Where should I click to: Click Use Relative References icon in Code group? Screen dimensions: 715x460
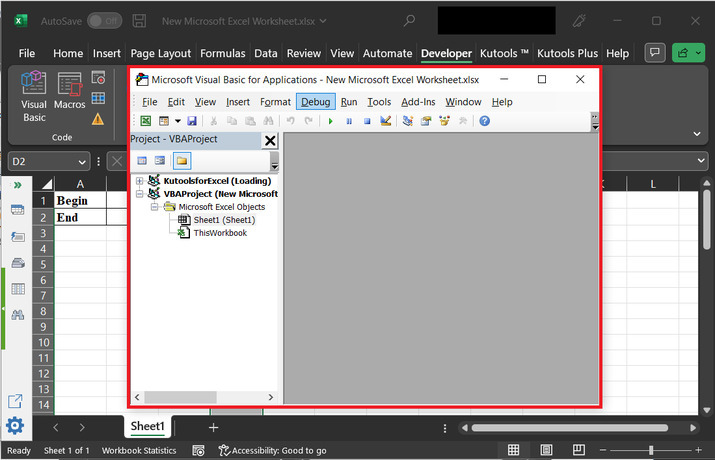(x=98, y=98)
